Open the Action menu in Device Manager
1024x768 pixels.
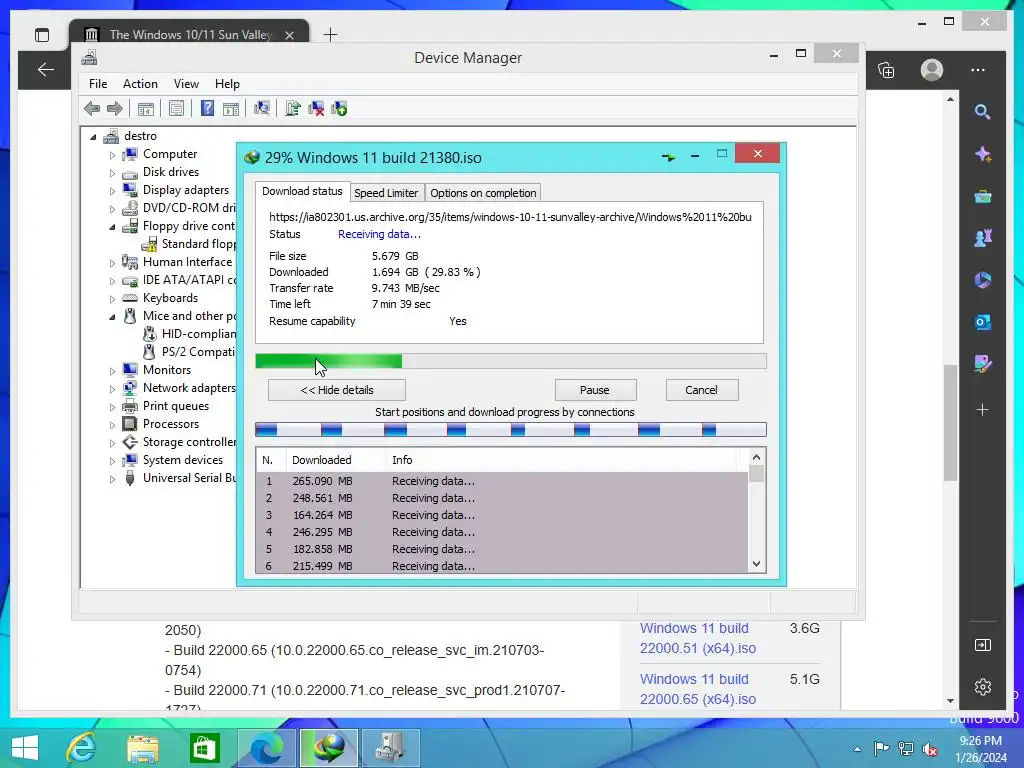(140, 84)
